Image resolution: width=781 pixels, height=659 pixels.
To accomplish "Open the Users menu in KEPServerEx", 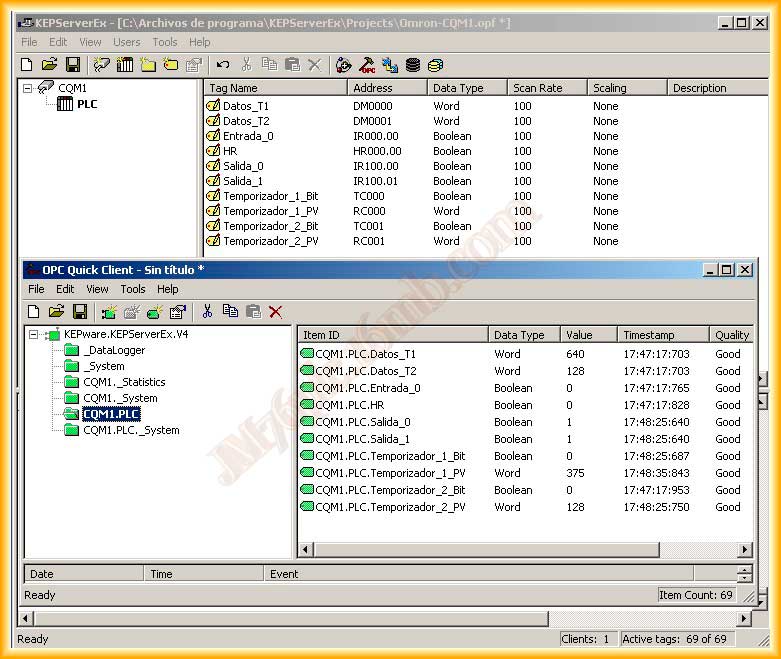I will coord(127,42).
